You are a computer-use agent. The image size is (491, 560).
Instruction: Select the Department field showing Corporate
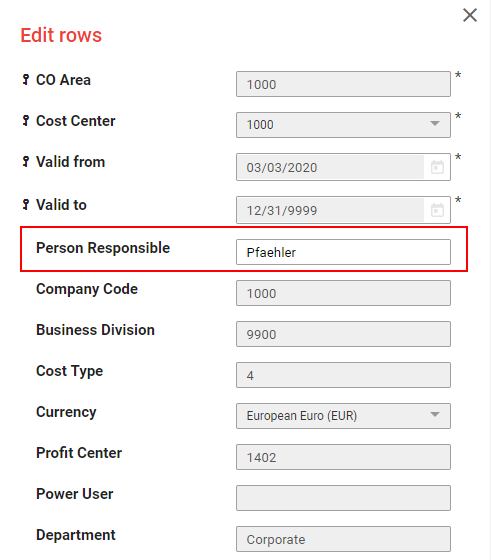(343, 539)
